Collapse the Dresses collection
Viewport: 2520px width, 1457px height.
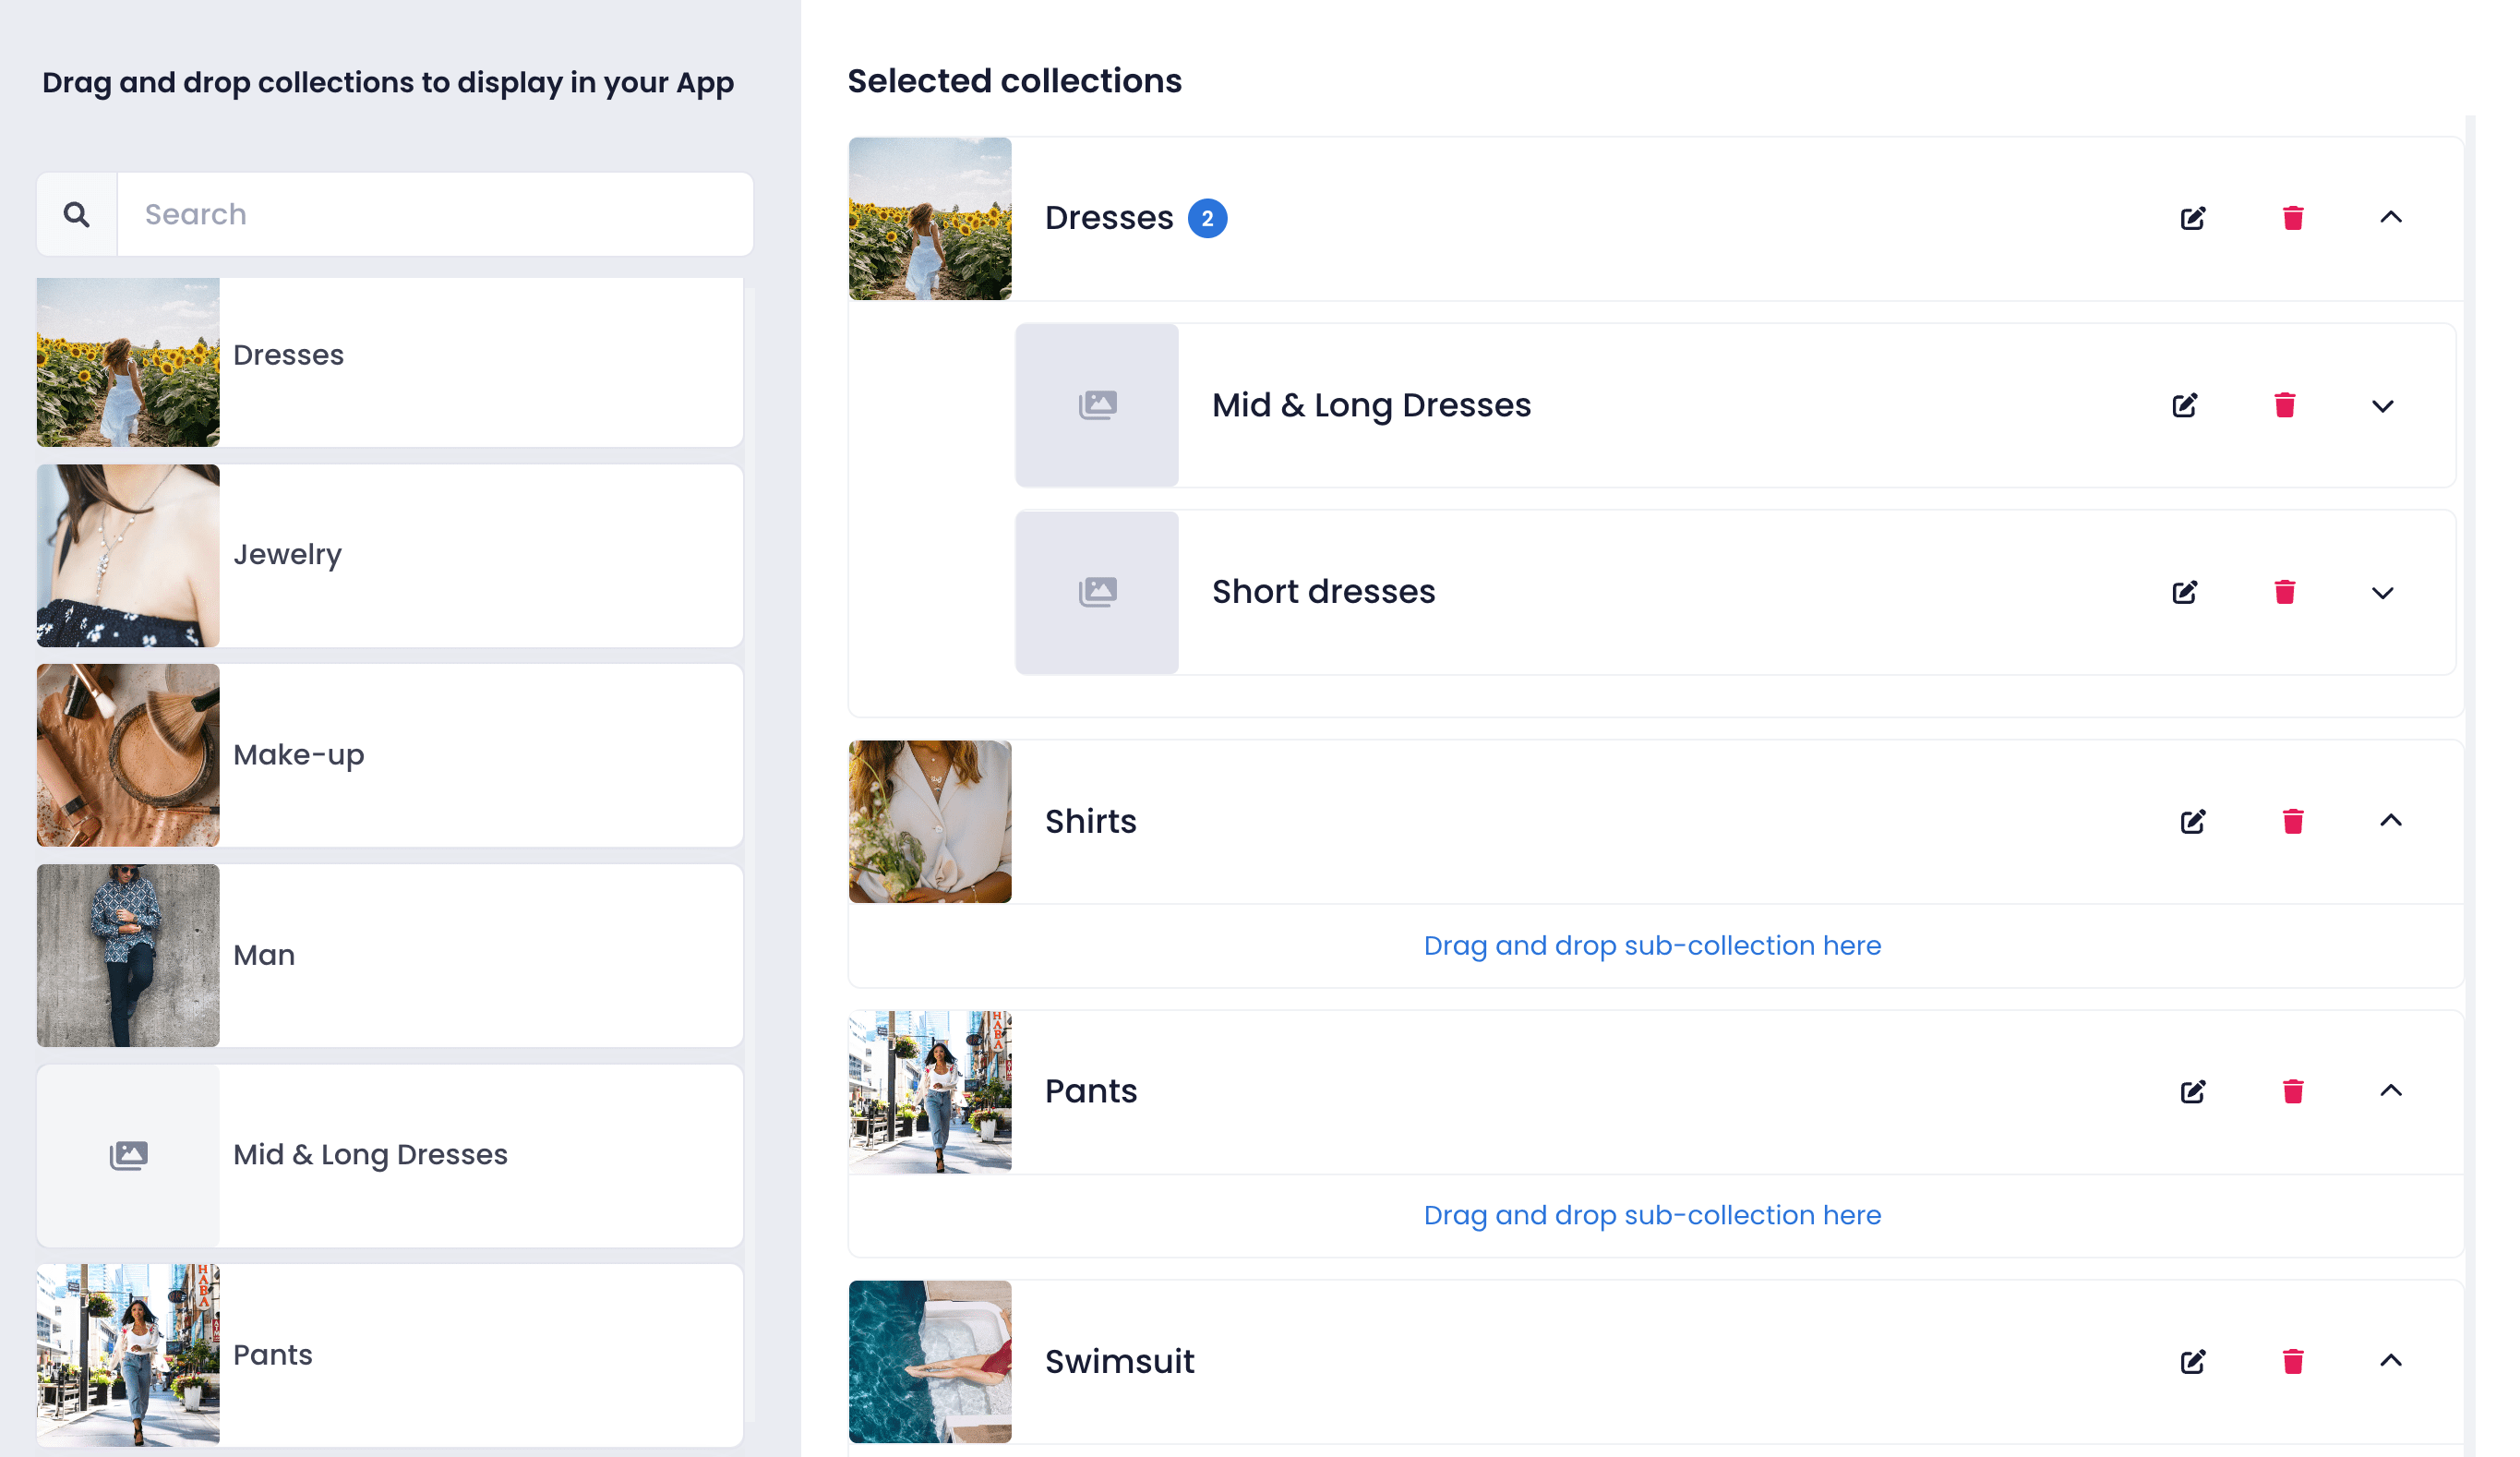tap(2390, 217)
